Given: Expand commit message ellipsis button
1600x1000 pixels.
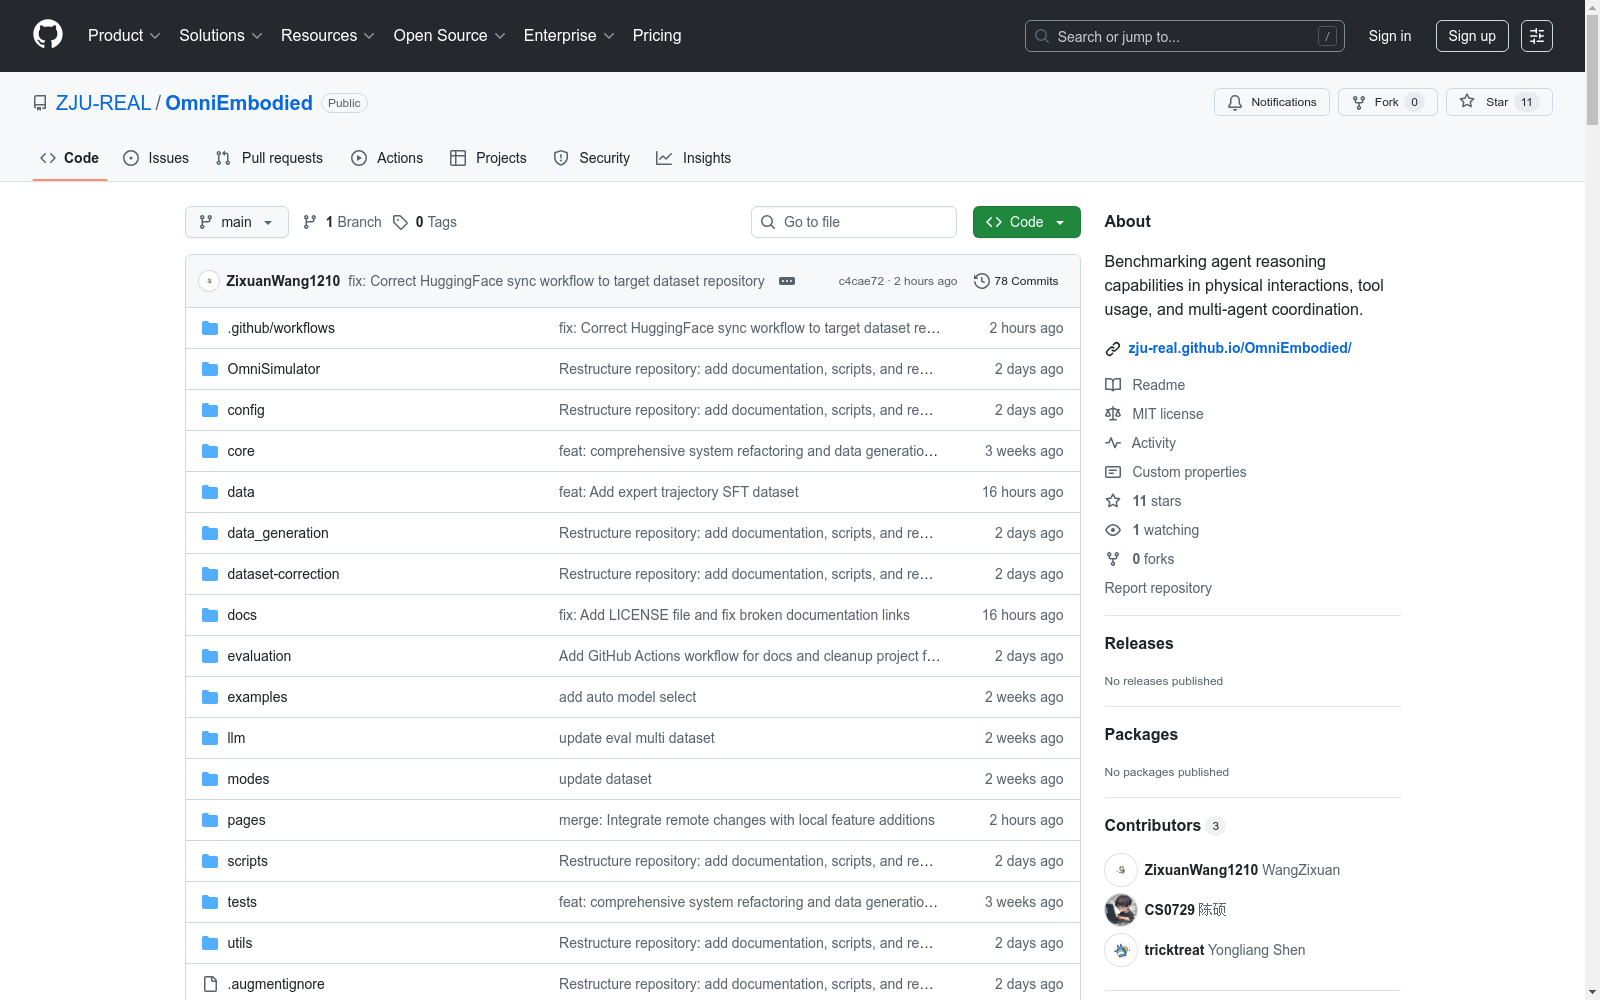Looking at the screenshot, I should [787, 281].
